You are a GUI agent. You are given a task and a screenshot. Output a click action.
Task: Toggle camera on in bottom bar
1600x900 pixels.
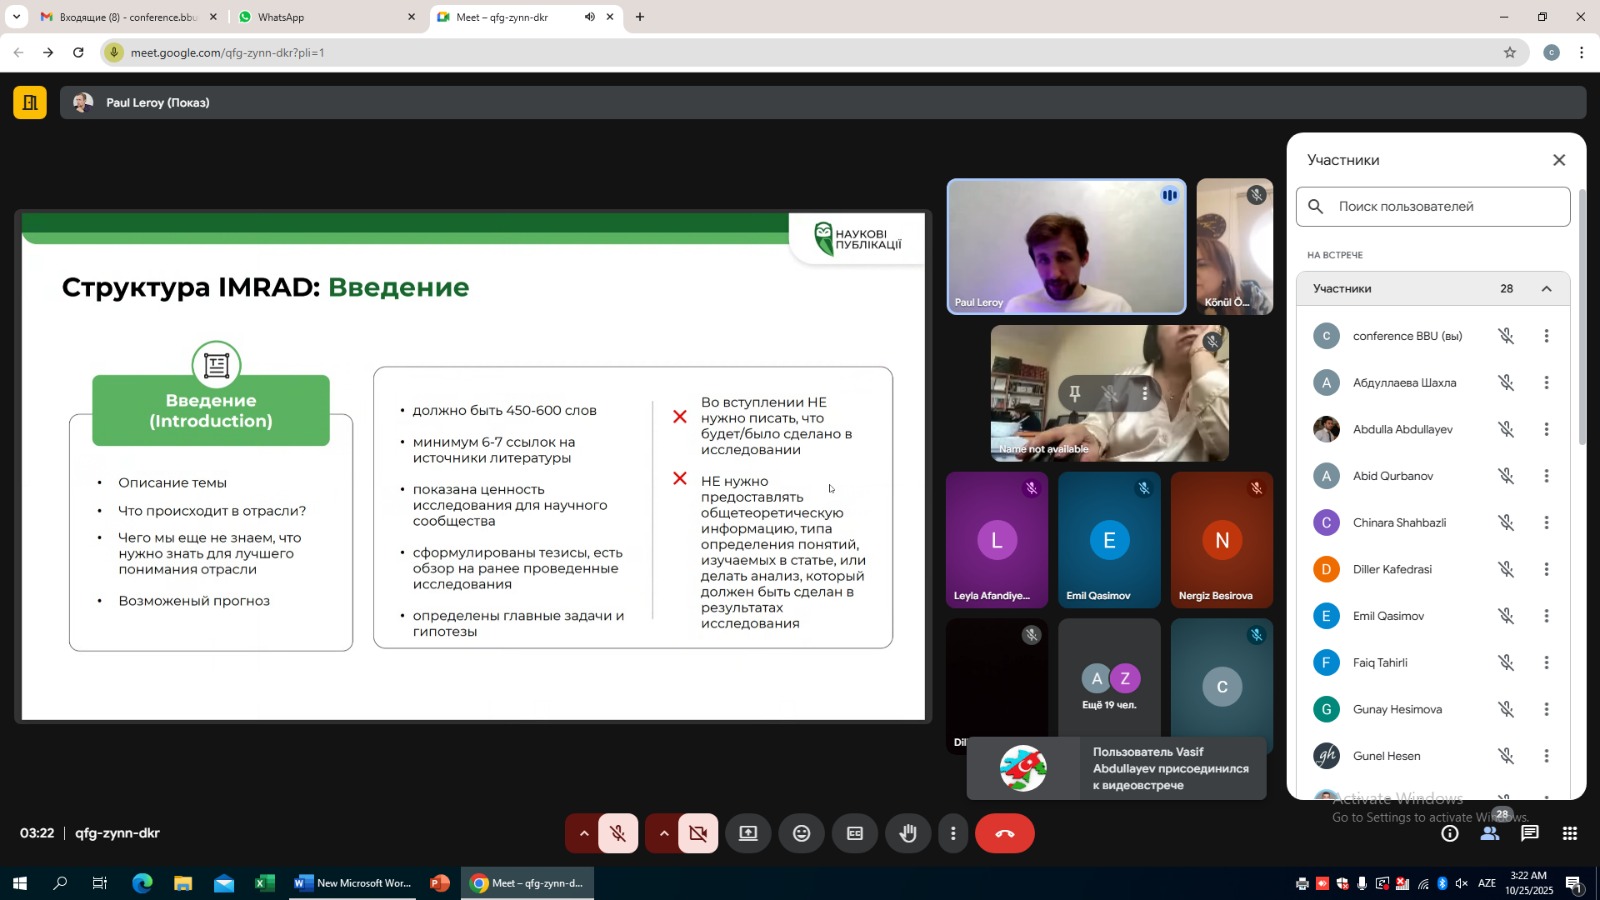pos(698,833)
